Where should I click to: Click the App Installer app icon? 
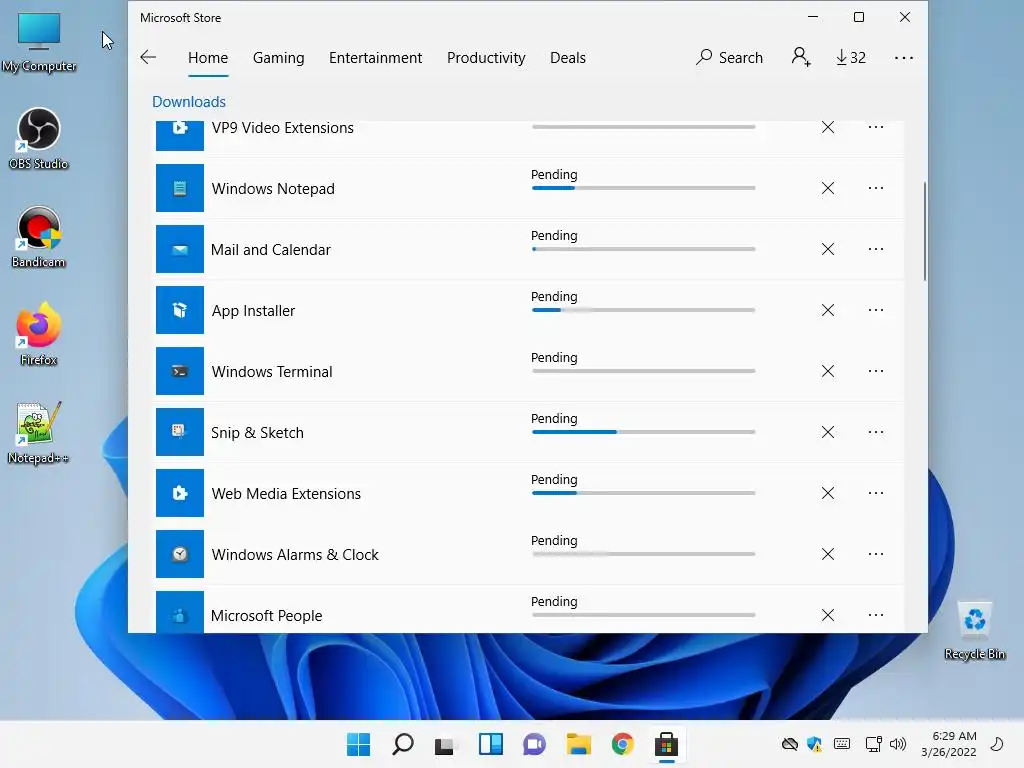coord(180,310)
